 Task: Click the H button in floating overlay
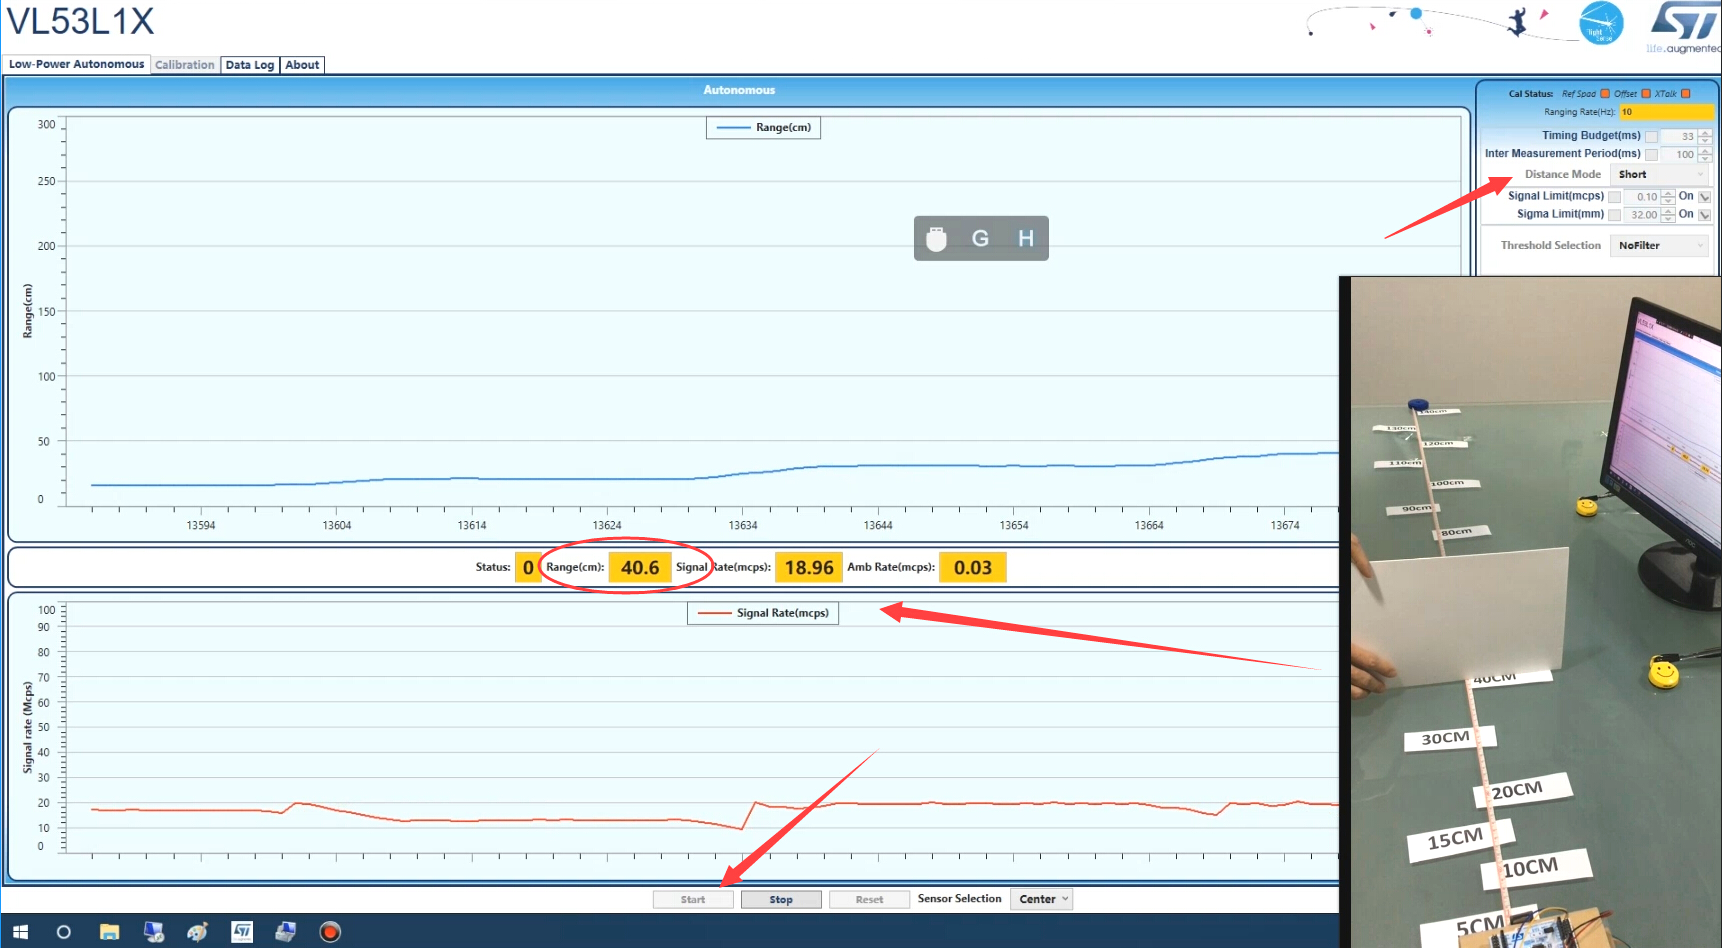tap(1025, 238)
